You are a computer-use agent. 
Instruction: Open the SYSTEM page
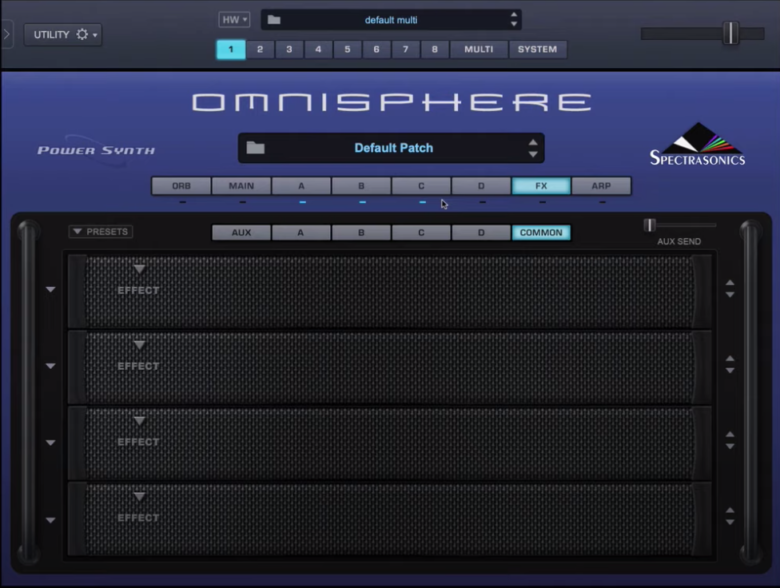point(537,49)
